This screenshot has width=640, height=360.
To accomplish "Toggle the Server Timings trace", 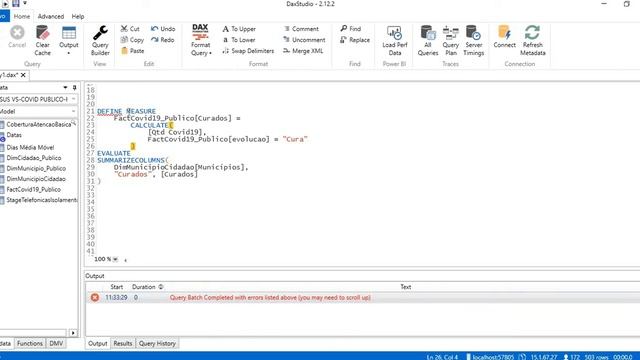I will pyautogui.click(x=473, y=40).
